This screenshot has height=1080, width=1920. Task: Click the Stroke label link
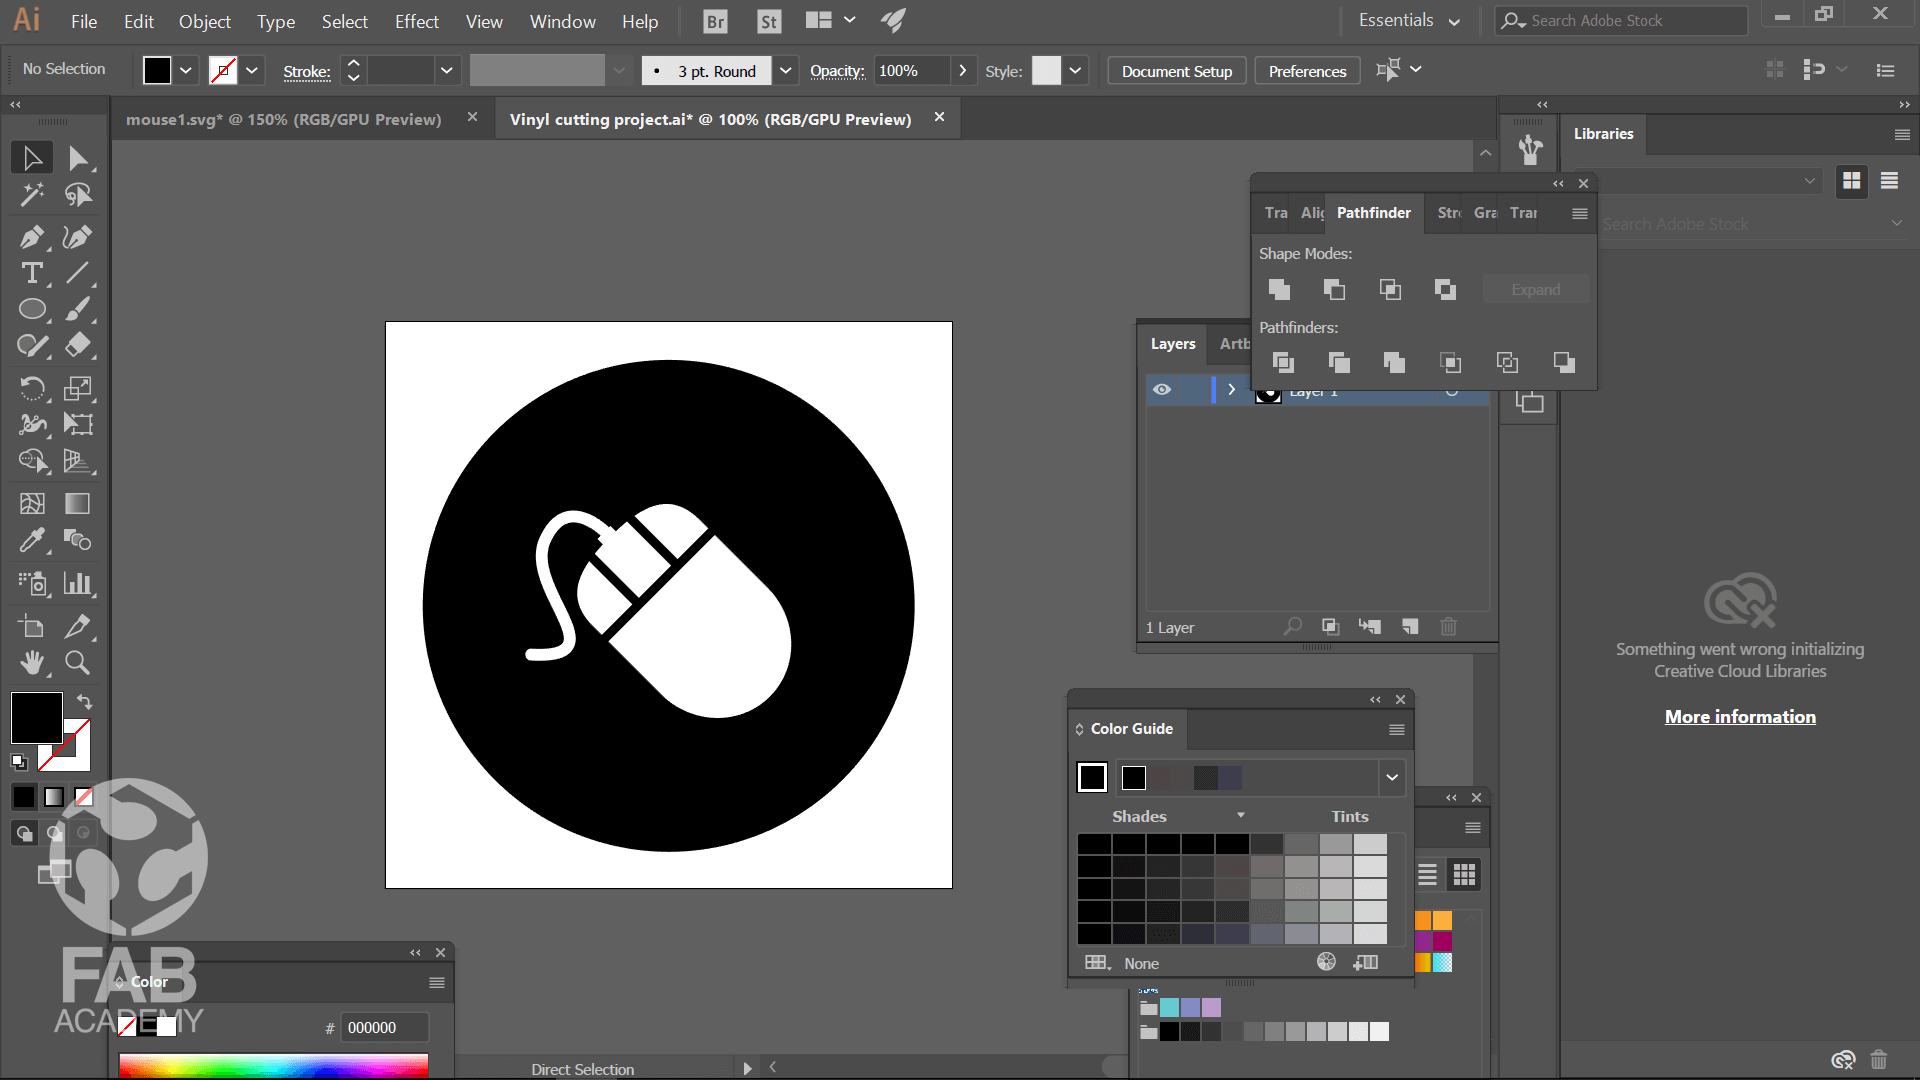tap(307, 71)
